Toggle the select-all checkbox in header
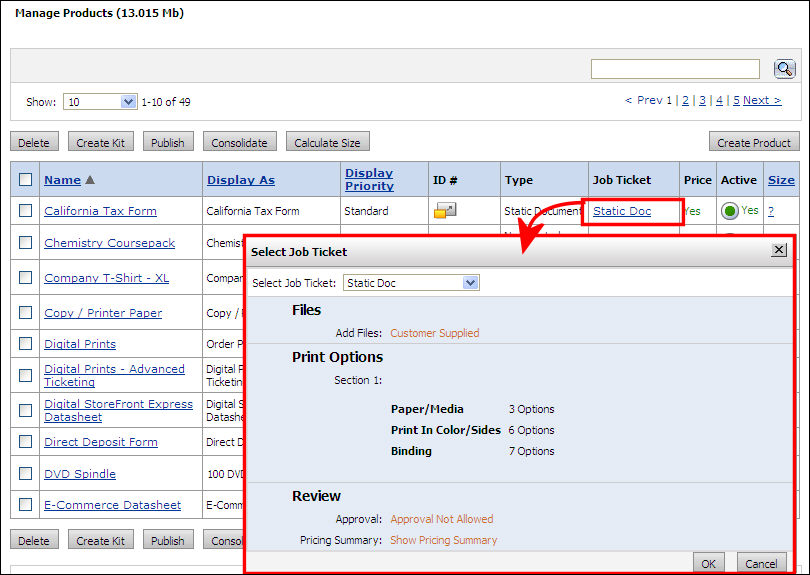This screenshot has height=575, width=810. pos(25,180)
